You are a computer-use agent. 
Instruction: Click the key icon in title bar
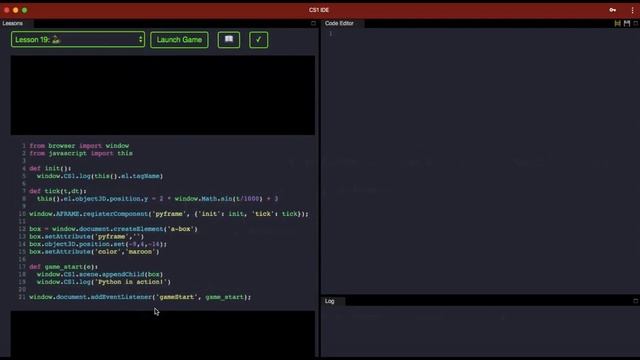coord(613,10)
